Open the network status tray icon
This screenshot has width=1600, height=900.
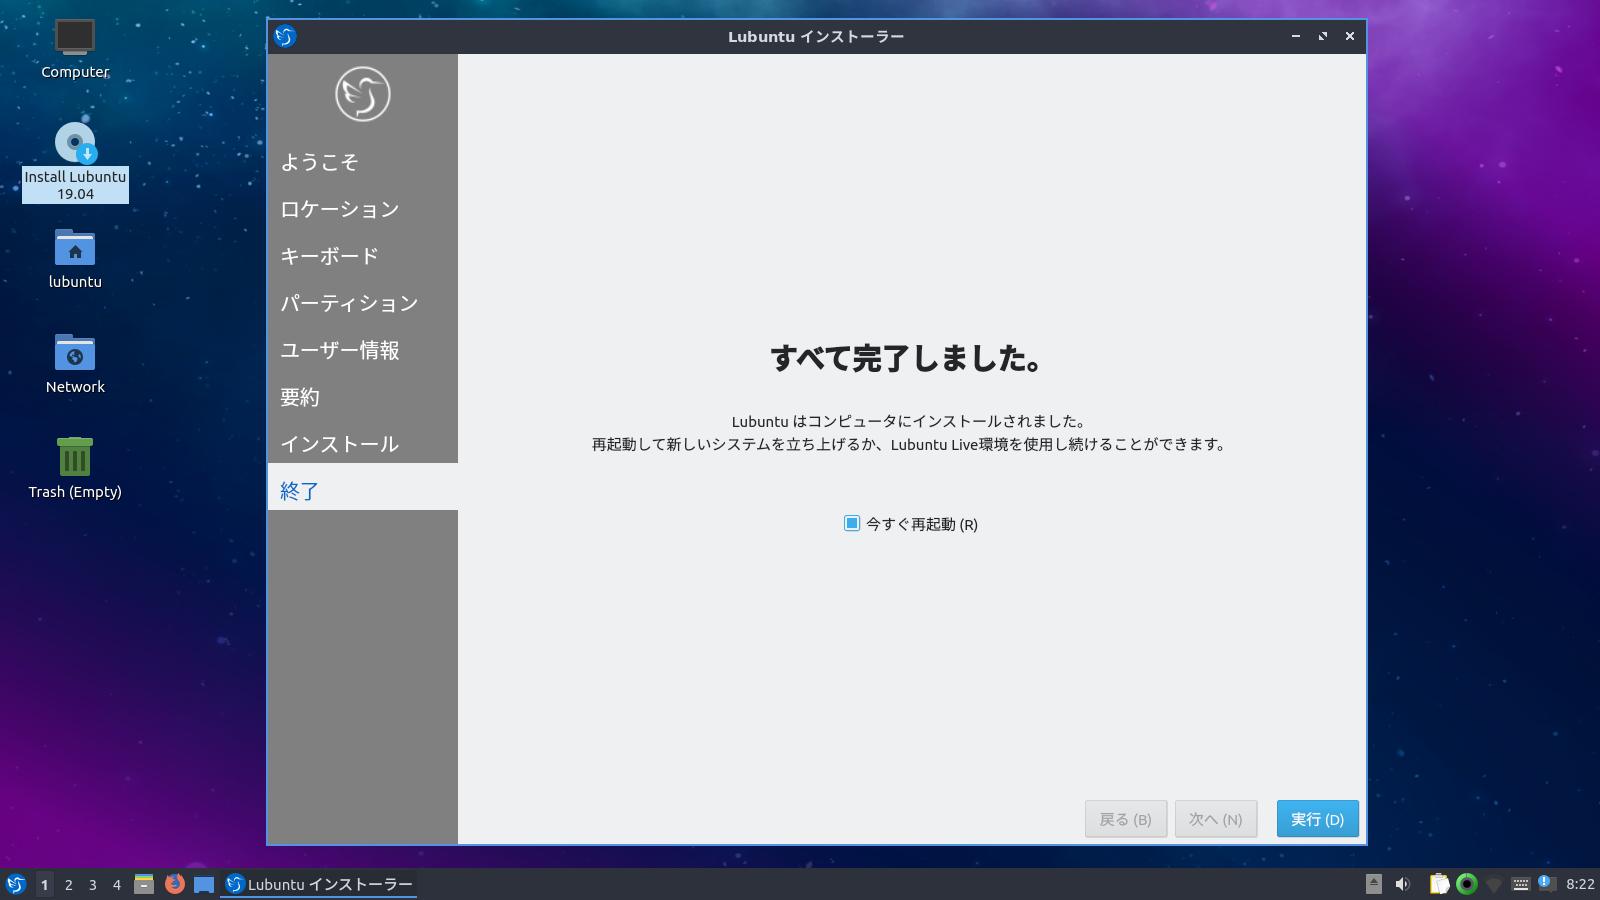(1494, 884)
